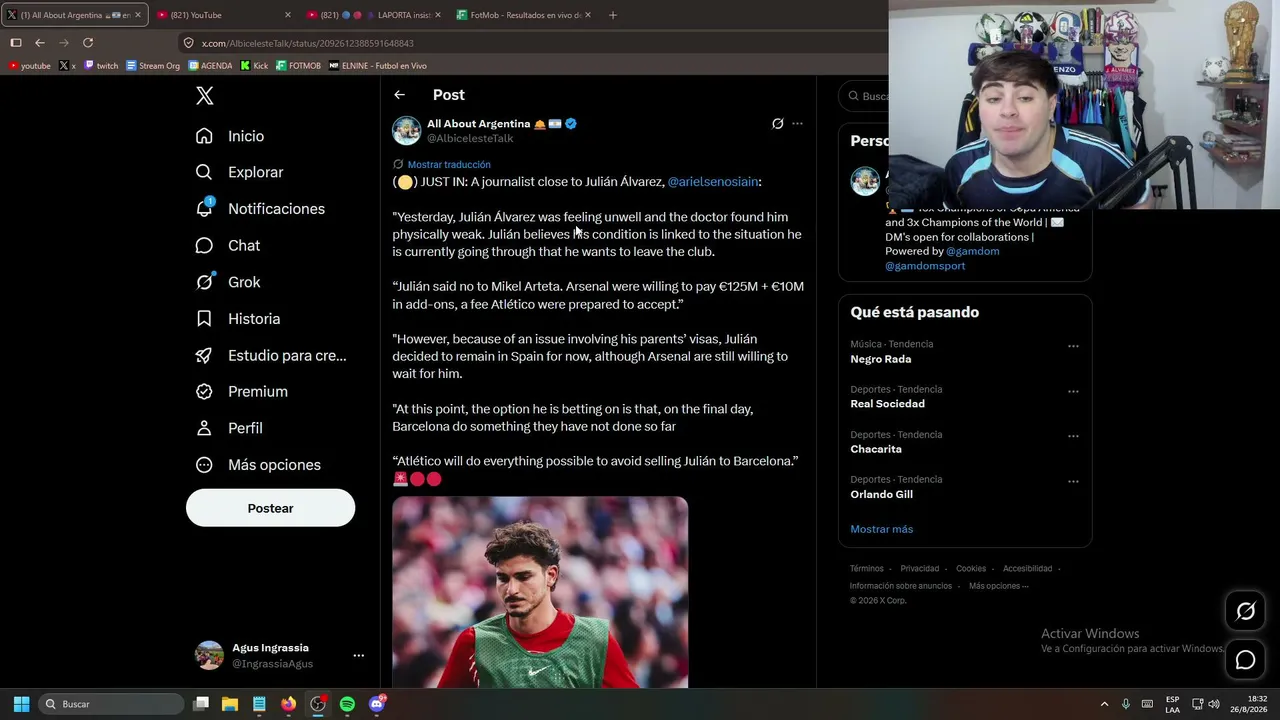1280x720 pixels.
Task: Expand Más opciones in the footer
Action: pyautogui.click(x=998, y=586)
